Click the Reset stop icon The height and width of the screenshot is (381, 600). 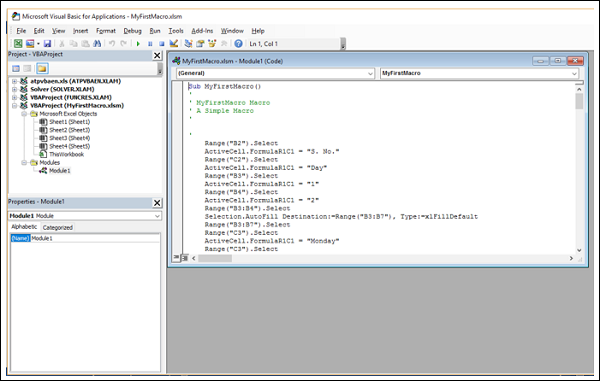click(161, 44)
